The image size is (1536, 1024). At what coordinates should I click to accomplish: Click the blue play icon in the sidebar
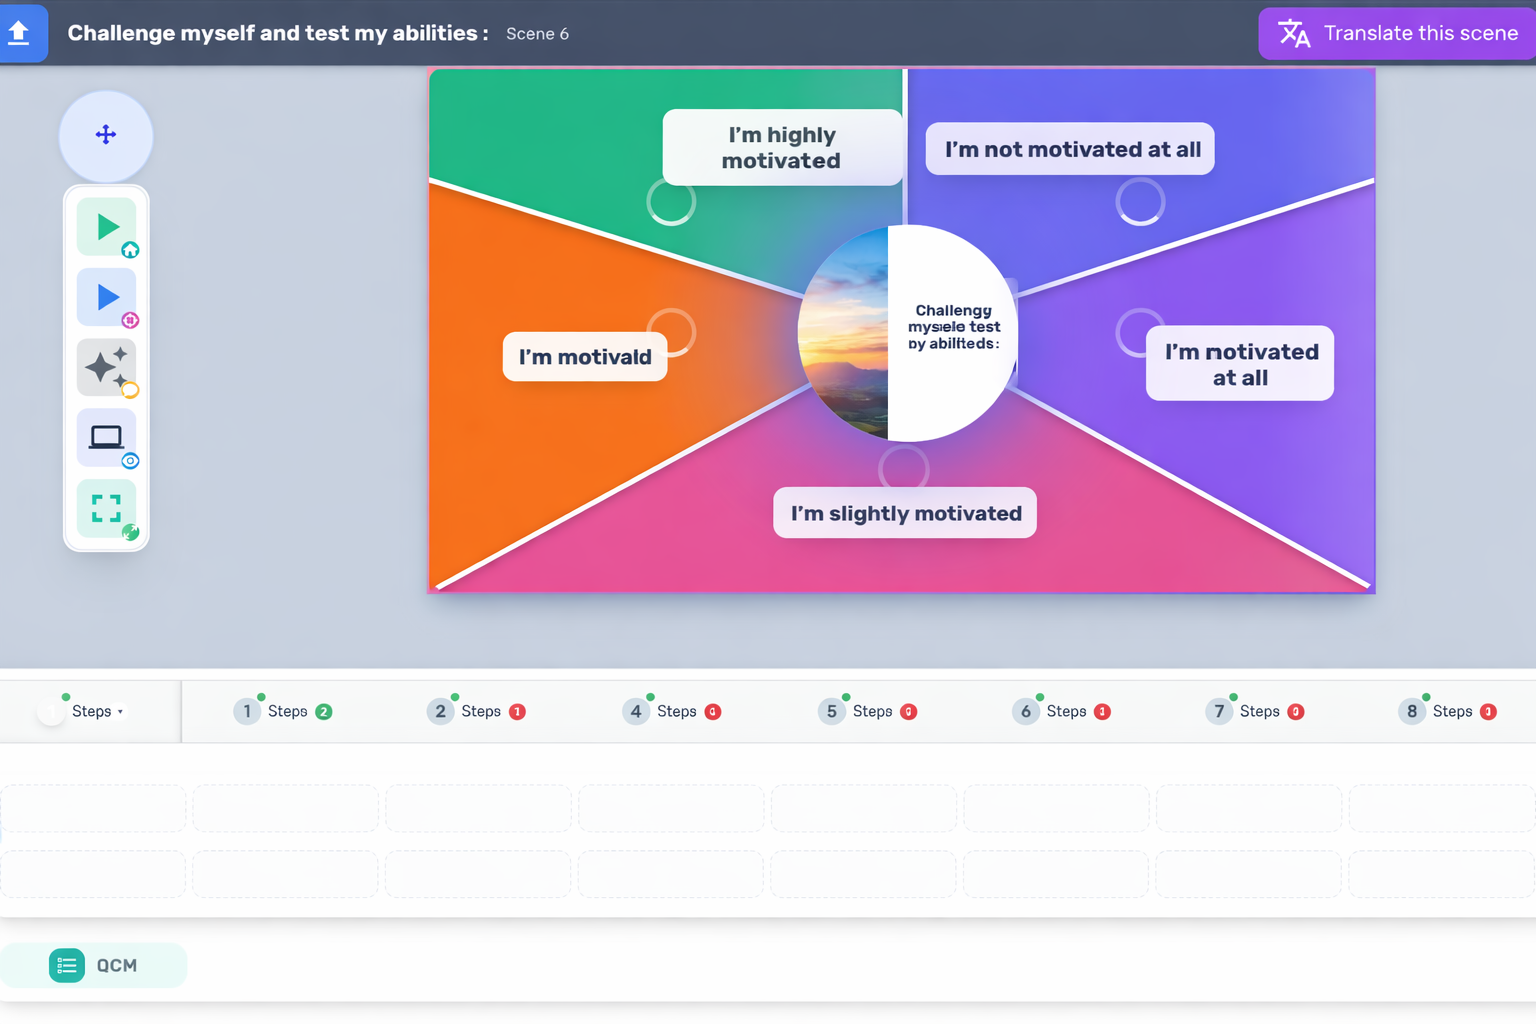pos(106,296)
